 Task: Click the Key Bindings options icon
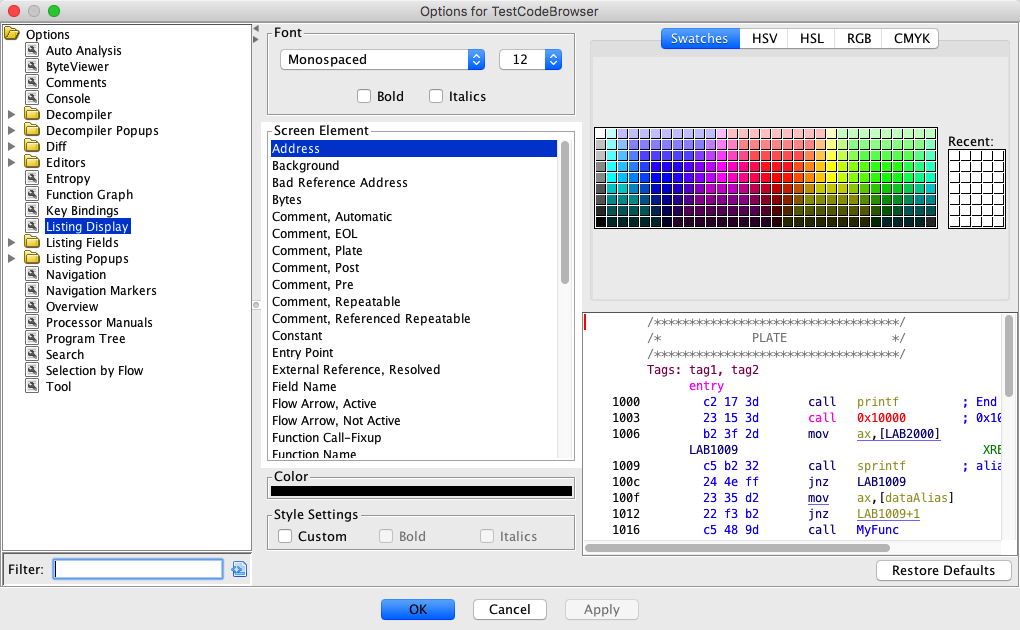33,211
